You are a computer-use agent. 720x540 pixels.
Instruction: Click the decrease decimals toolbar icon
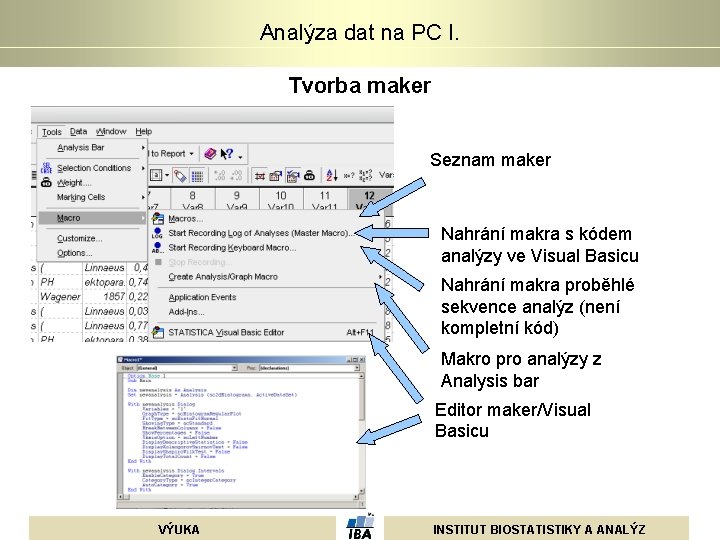tap(236, 175)
